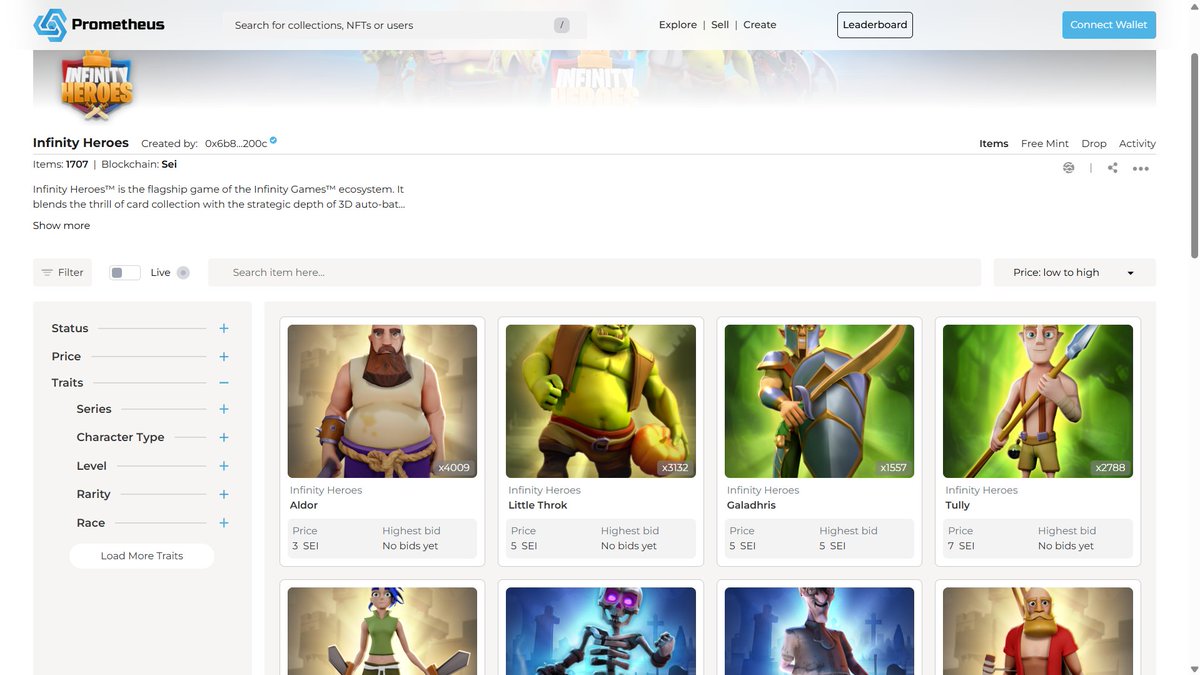Click the slash shortcut key icon in search bar
1200x675 pixels.
click(x=562, y=25)
